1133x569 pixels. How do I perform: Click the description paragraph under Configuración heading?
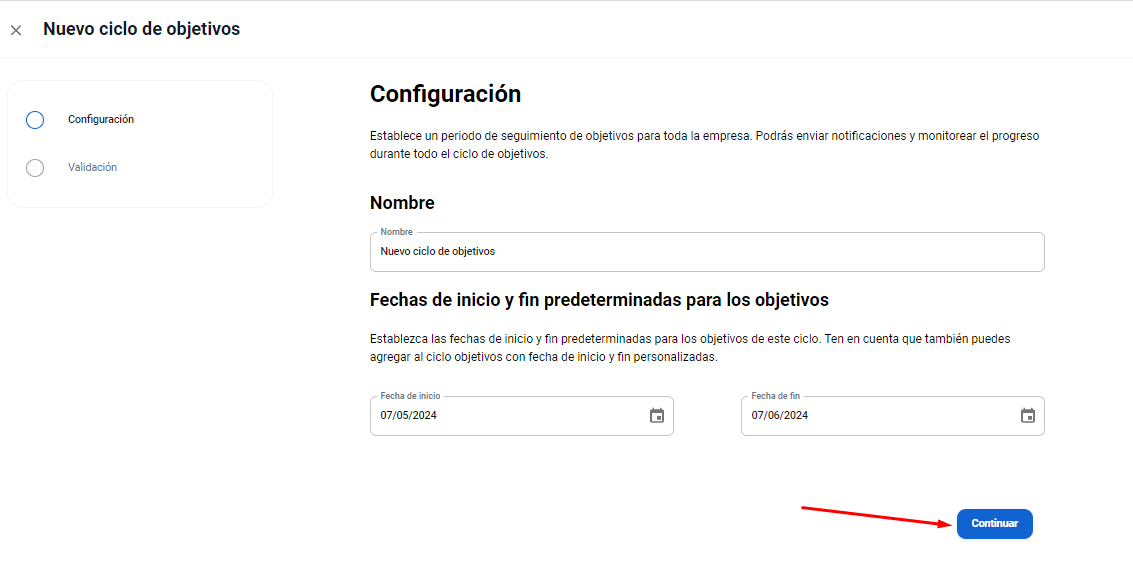[x=704, y=145]
